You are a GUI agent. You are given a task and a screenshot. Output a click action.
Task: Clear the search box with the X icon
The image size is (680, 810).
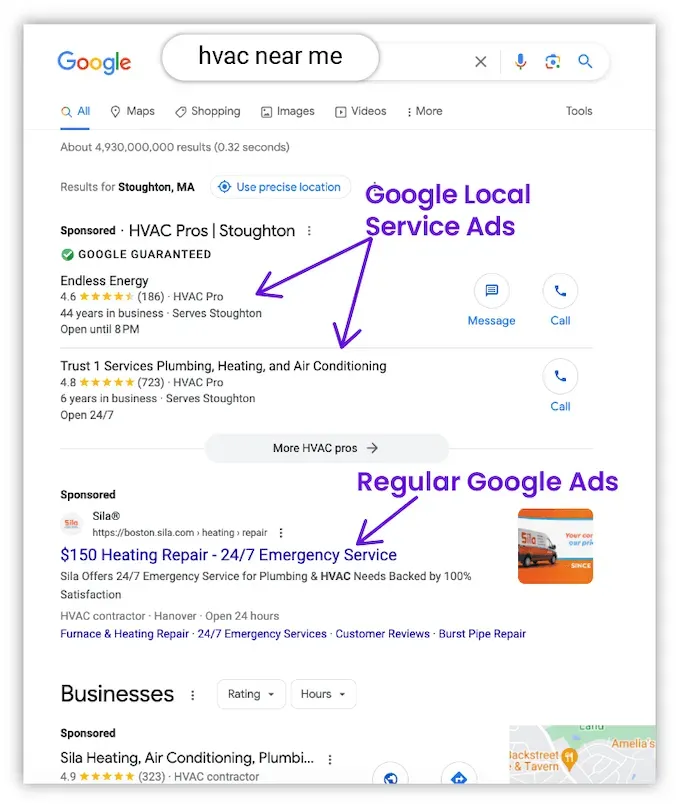coord(481,61)
